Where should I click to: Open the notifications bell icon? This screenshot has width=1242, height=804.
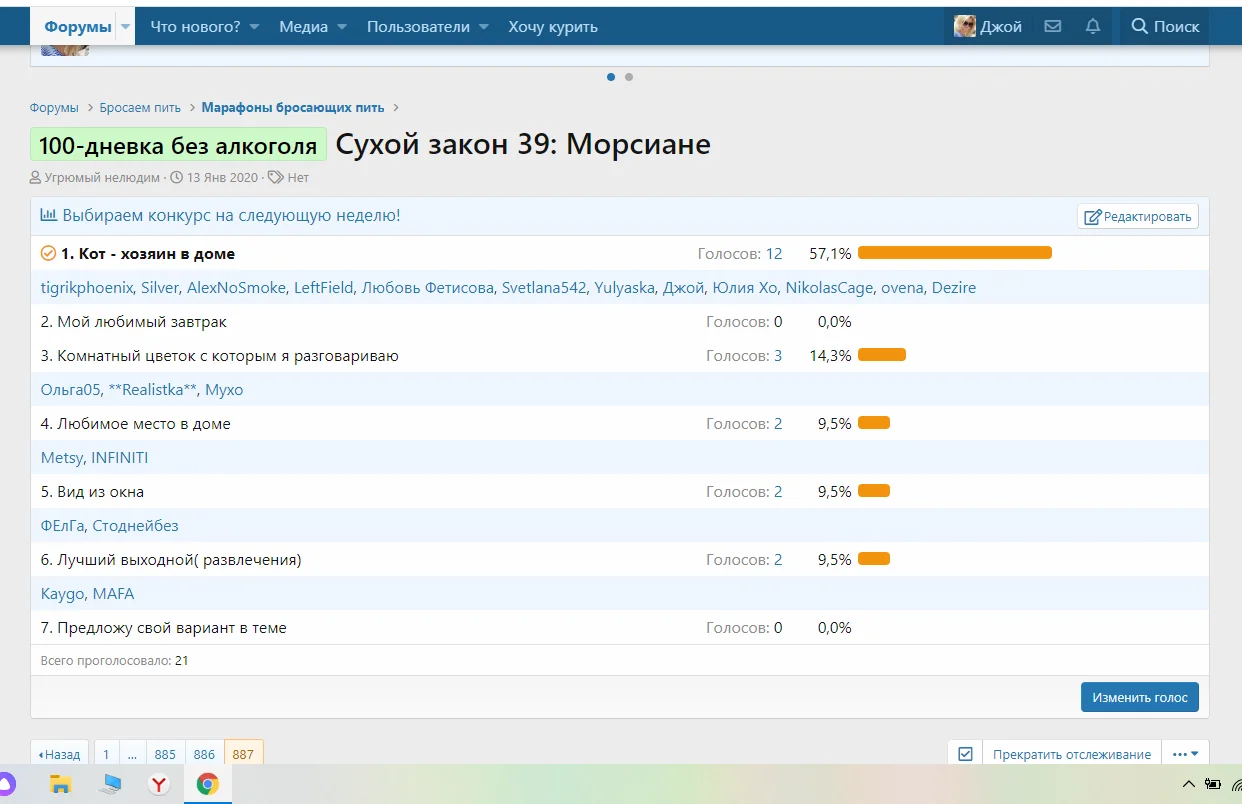(x=1093, y=27)
